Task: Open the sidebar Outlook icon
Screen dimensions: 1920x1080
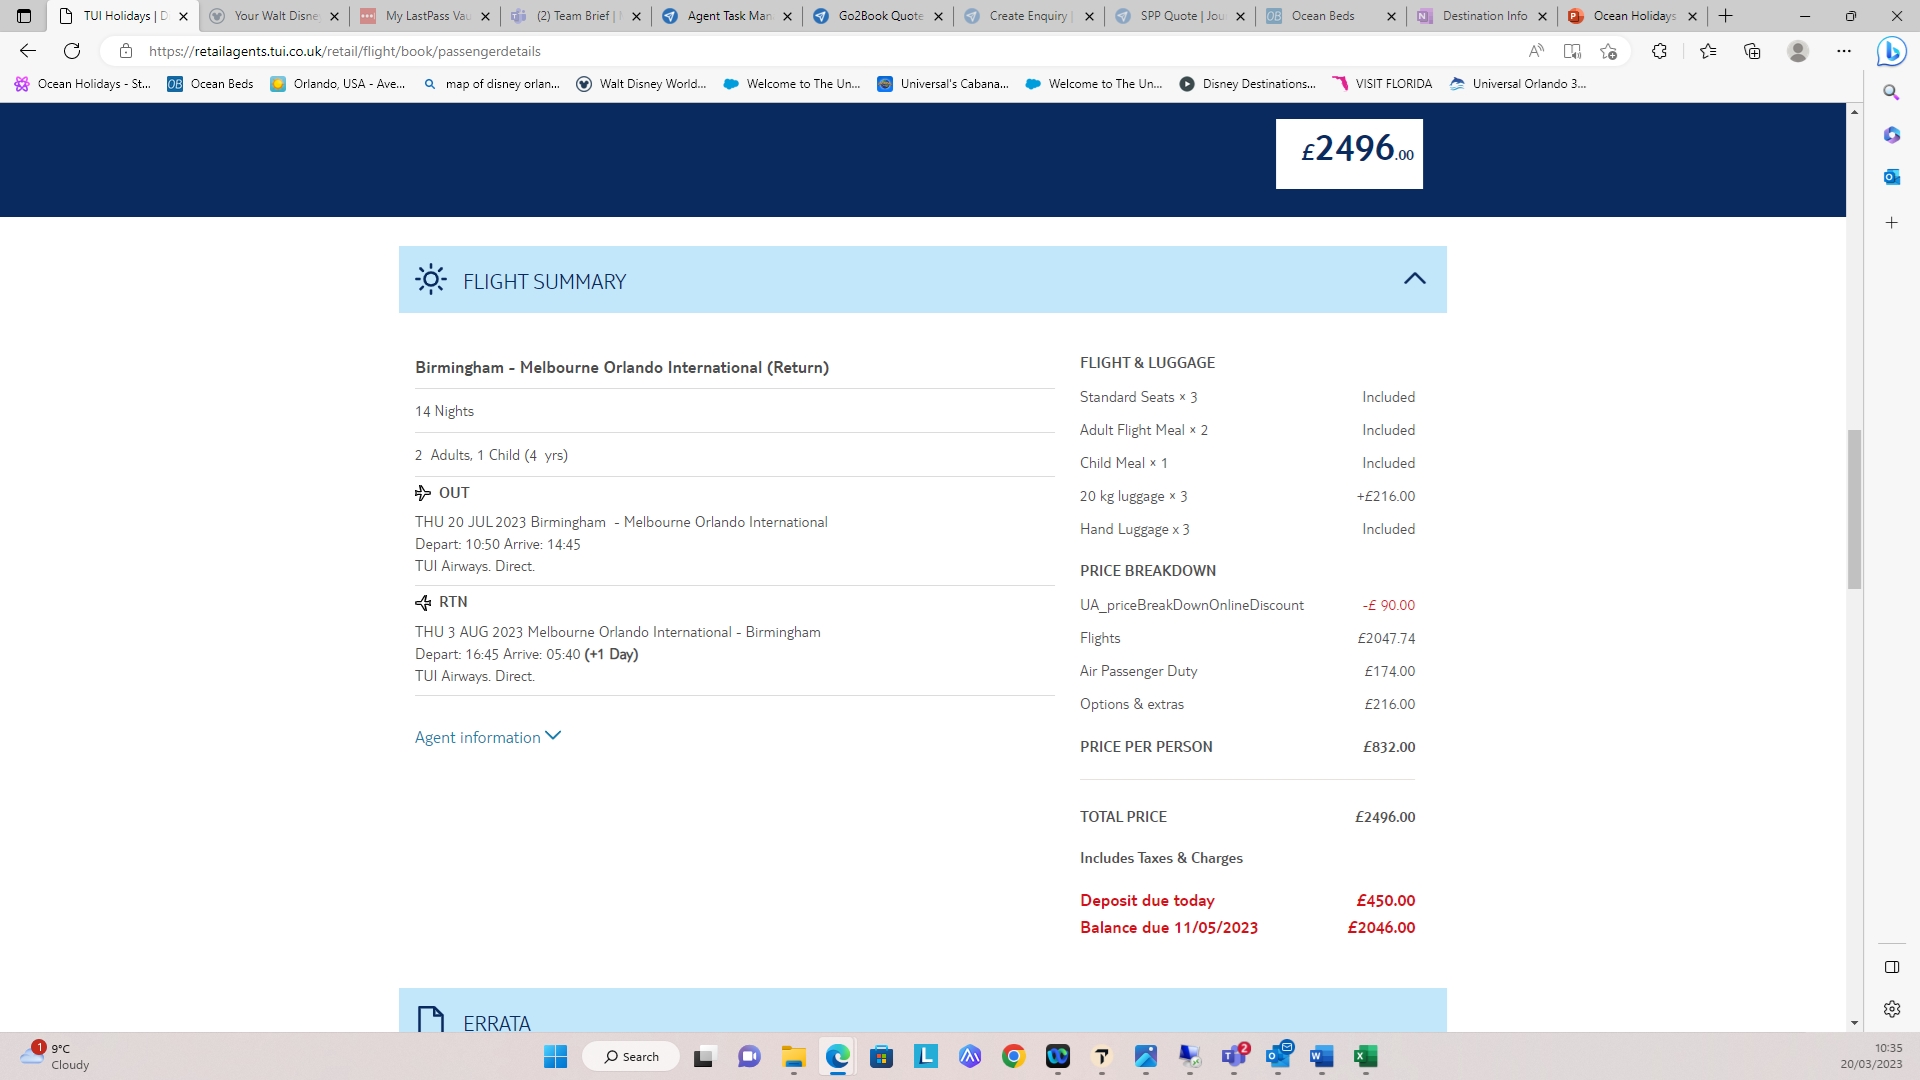Action: coord(1891,177)
